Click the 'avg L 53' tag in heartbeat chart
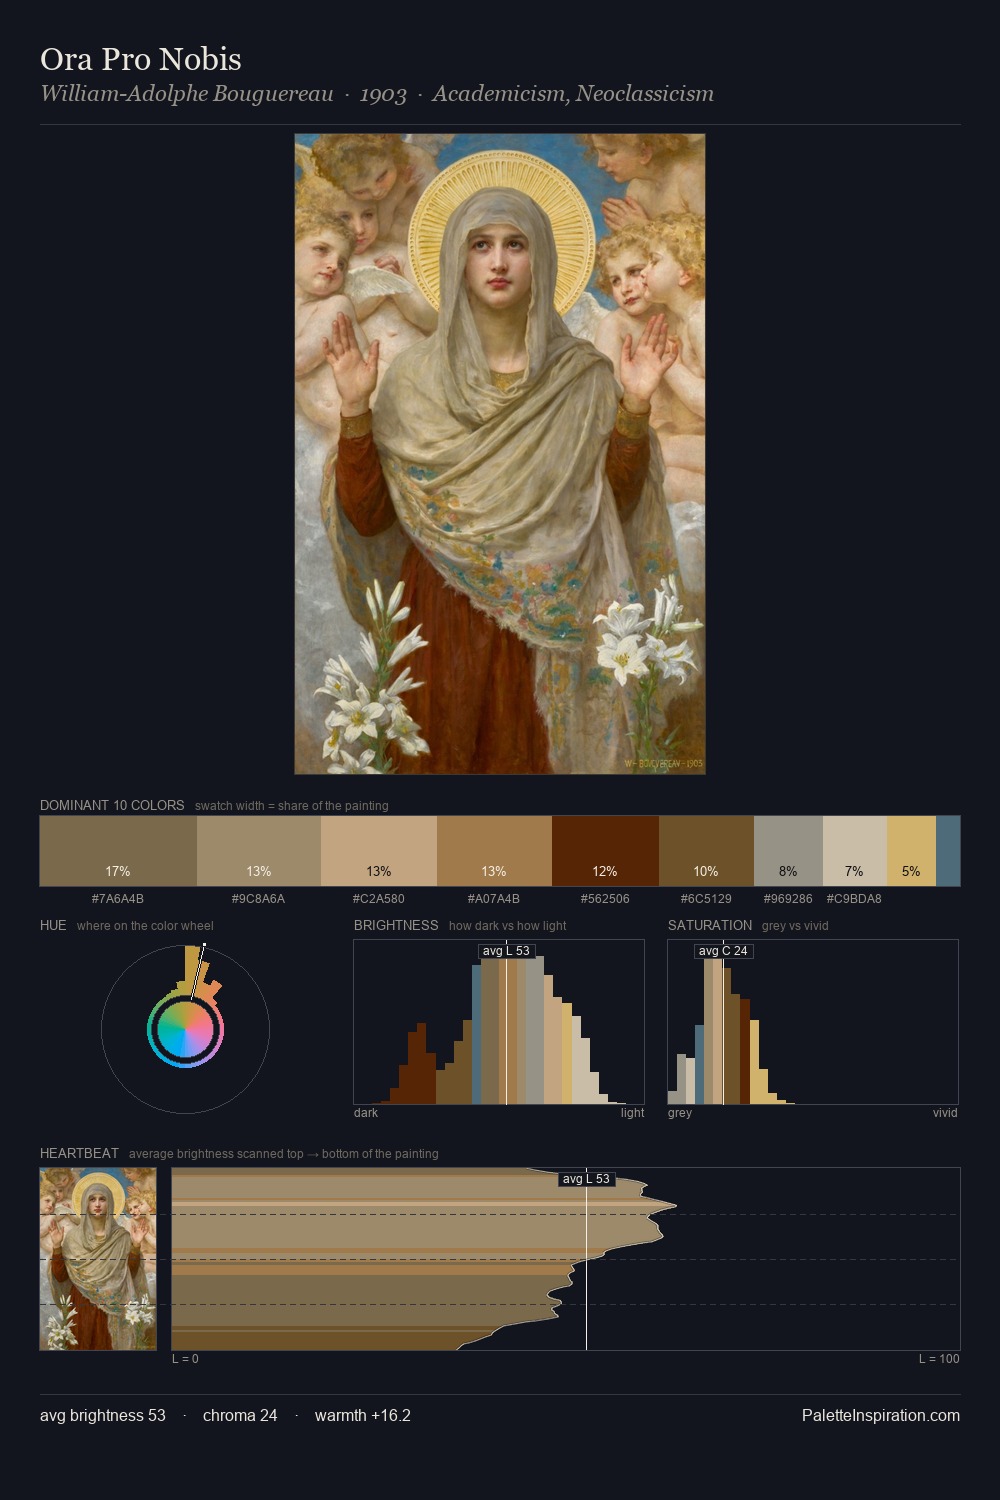 (x=586, y=1179)
